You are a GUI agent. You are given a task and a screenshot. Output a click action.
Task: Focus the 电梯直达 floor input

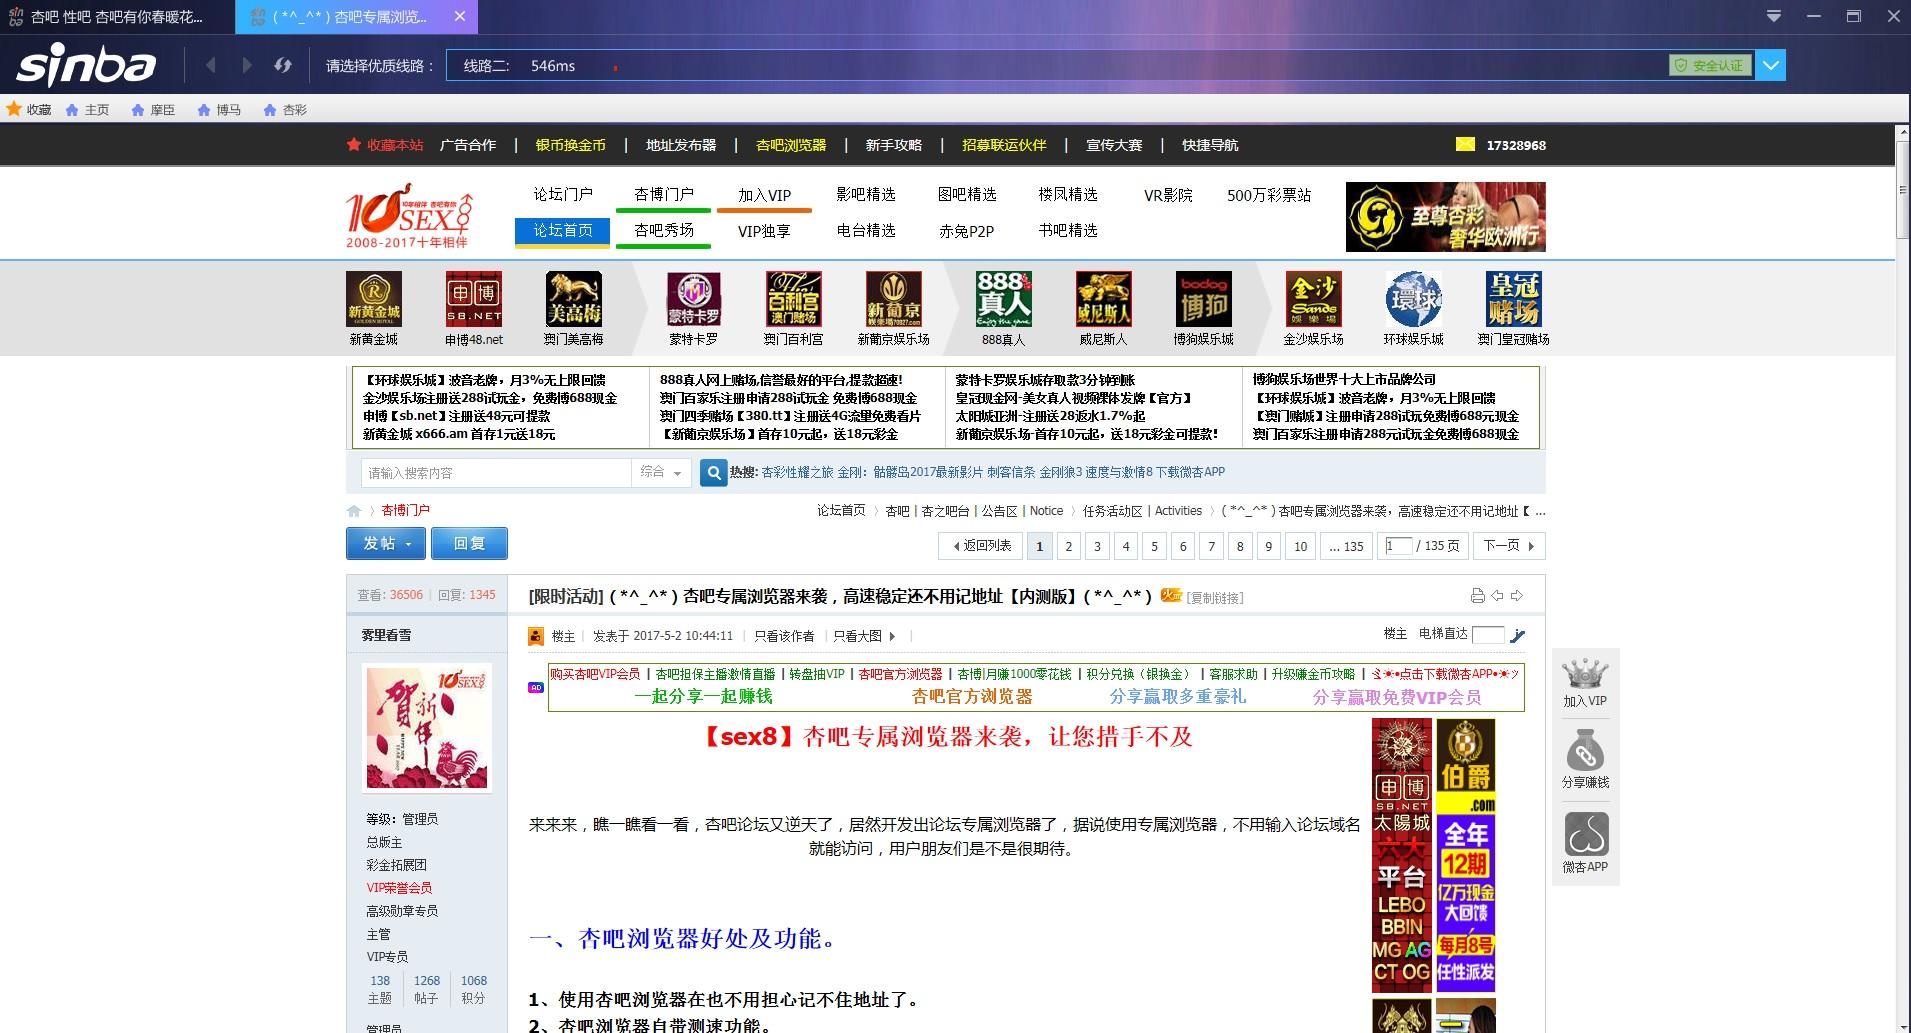1487,635
